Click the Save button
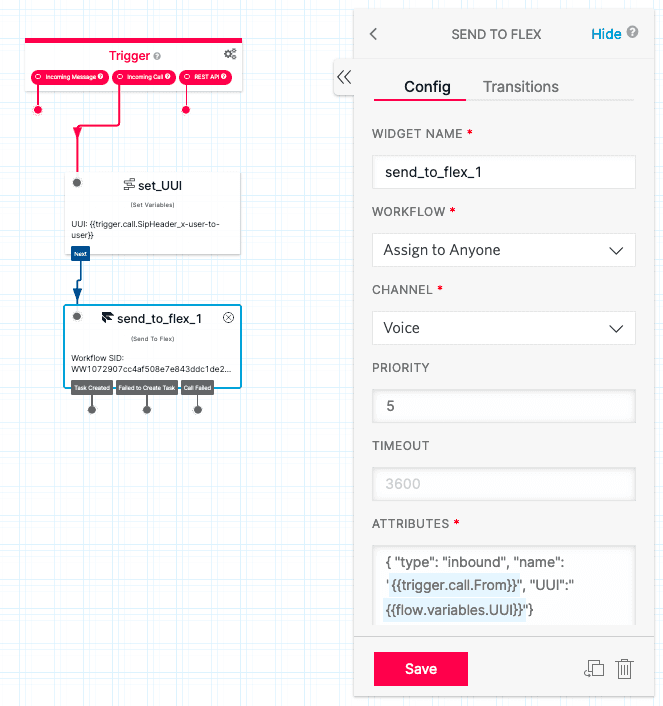 pos(420,669)
